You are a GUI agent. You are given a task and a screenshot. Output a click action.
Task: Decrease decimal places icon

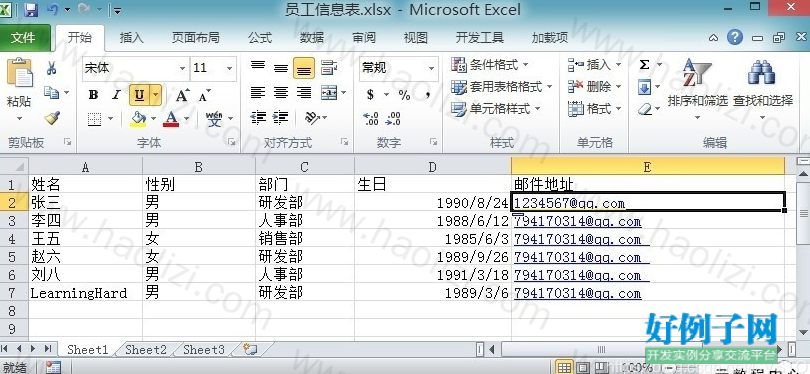pos(393,119)
